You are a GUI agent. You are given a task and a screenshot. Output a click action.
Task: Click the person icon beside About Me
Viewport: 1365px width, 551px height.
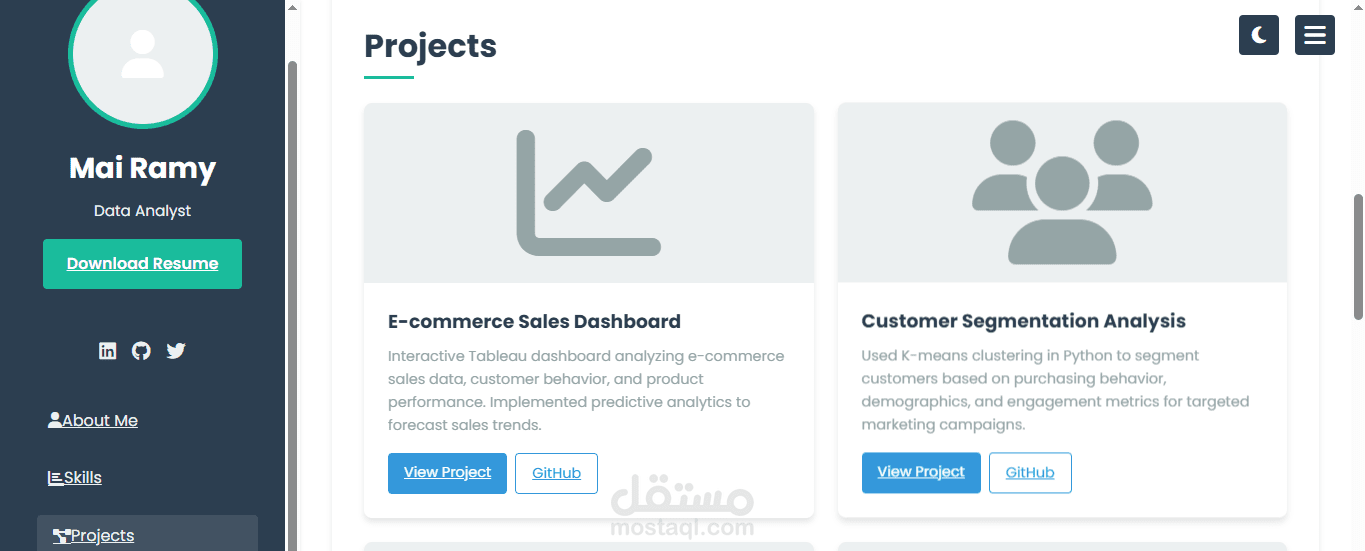[x=55, y=420]
